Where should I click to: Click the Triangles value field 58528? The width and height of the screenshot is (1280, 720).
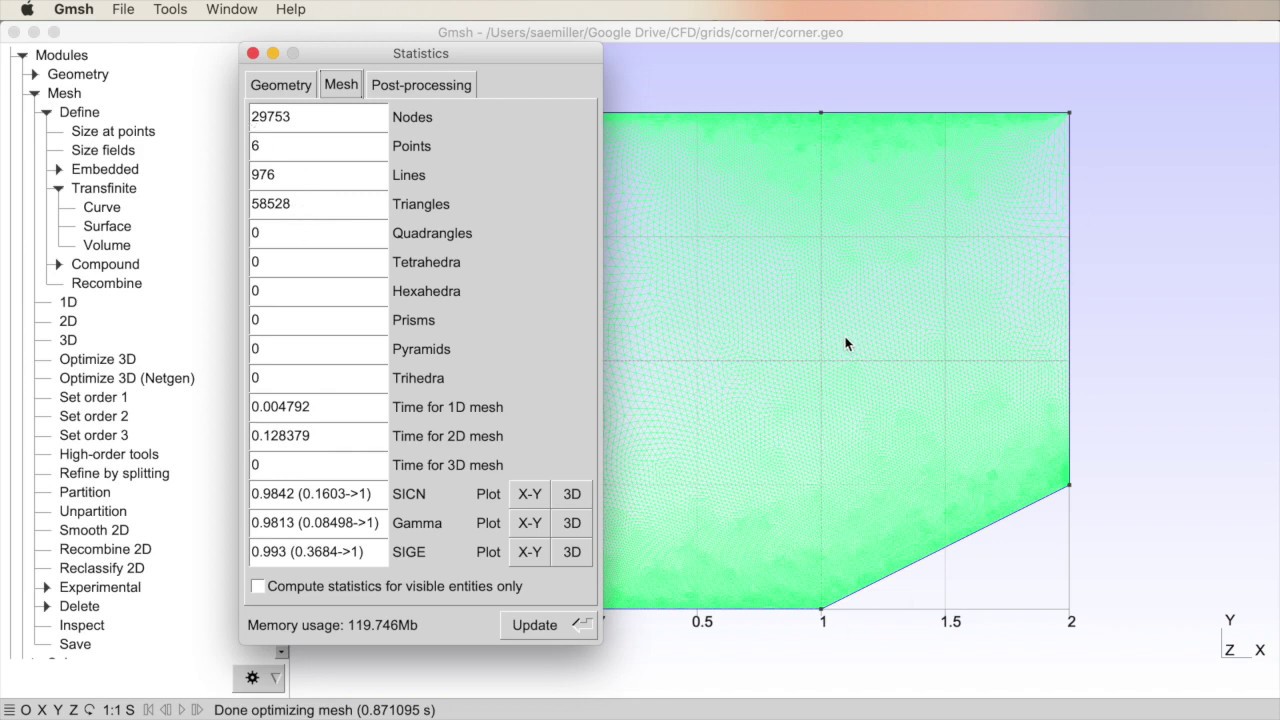click(318, 204)
